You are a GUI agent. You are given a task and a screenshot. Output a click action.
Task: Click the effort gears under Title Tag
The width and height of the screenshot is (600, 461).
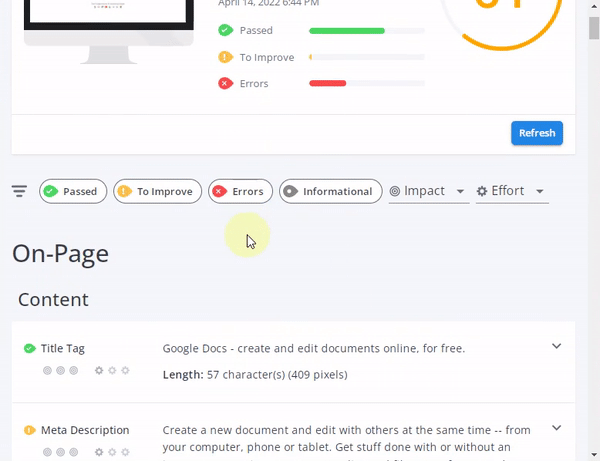point(112,370)
